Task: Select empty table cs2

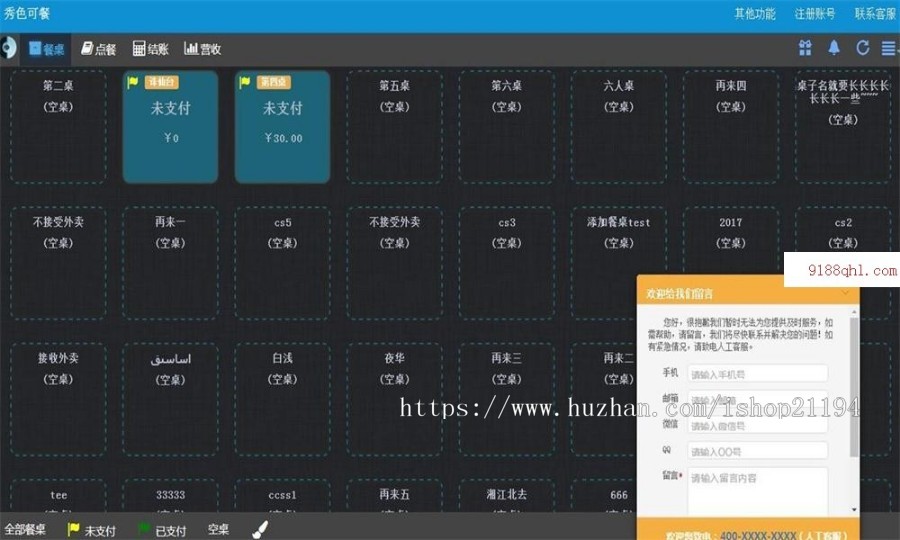Action: [843, 230]
